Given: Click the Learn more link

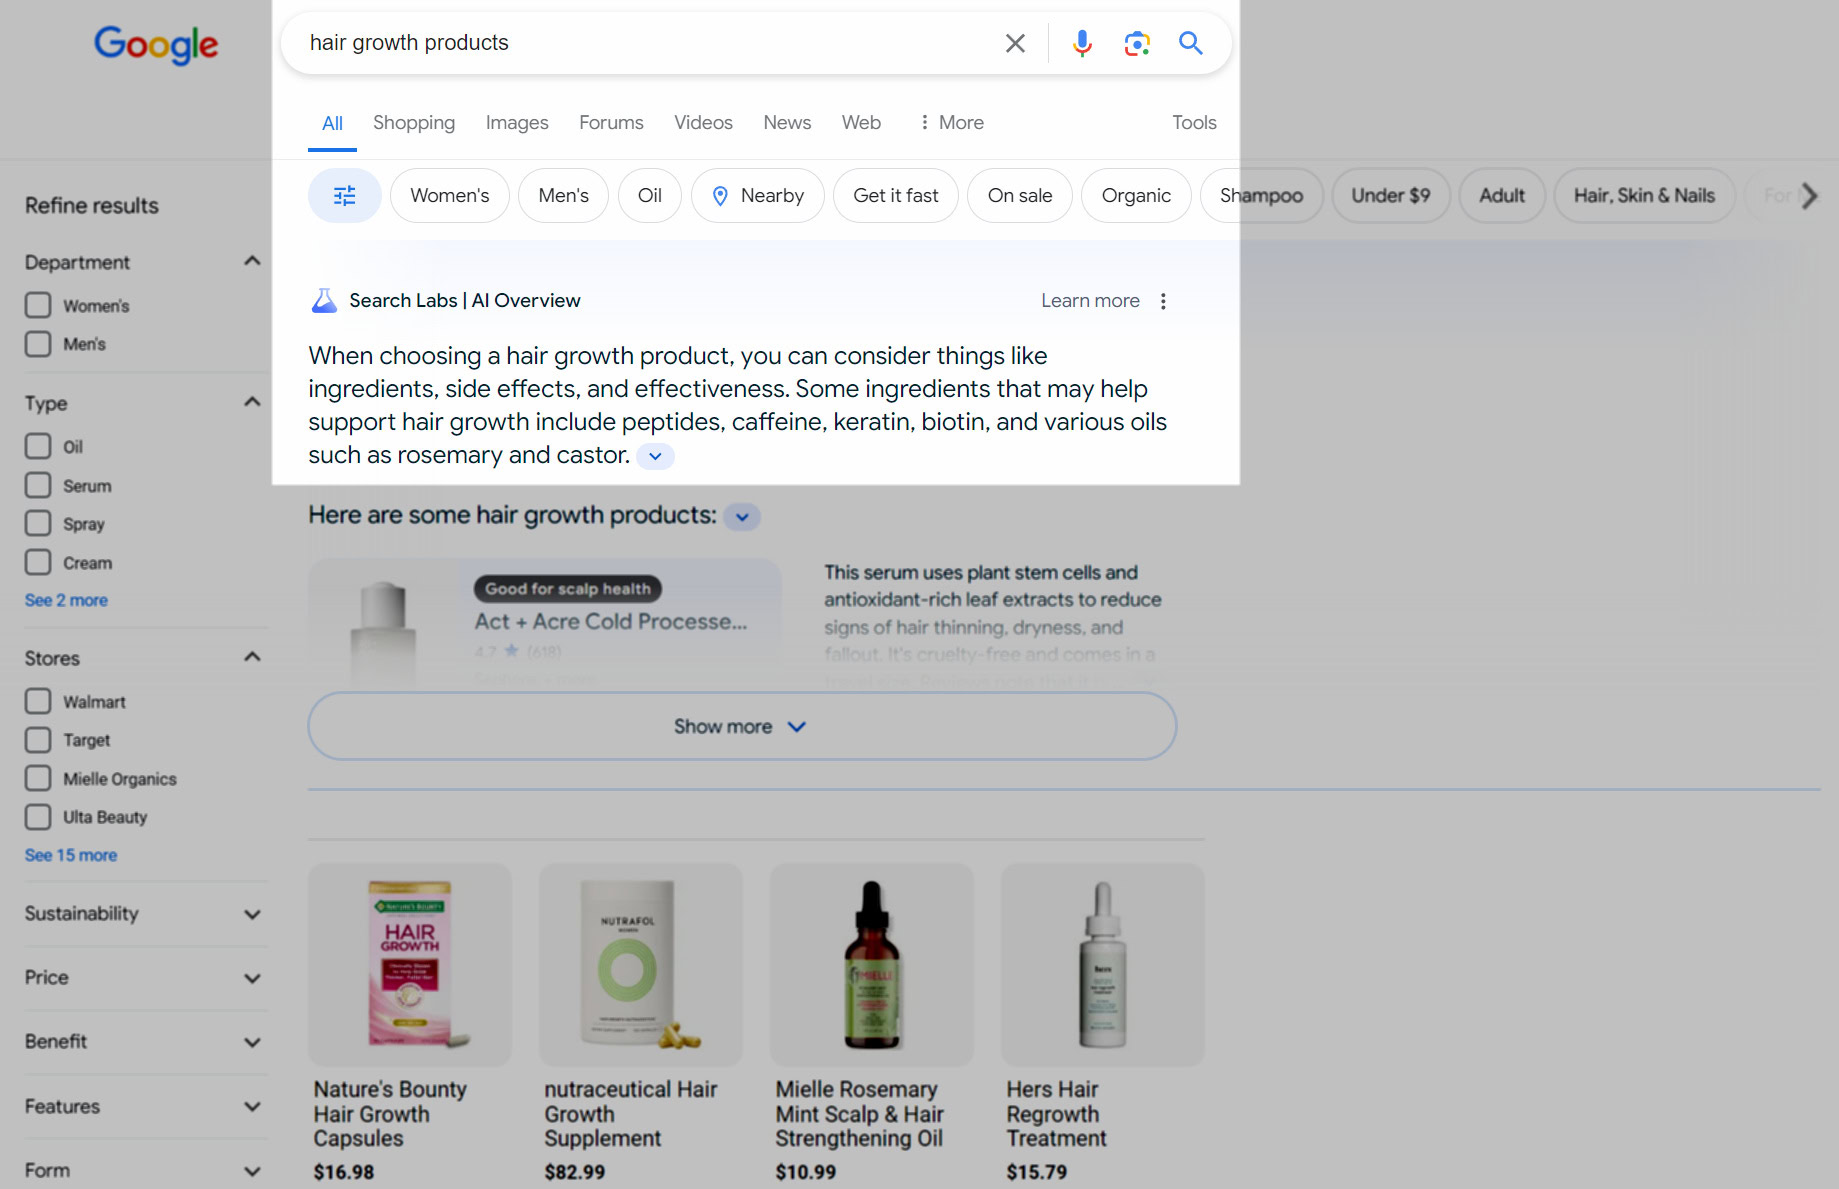Looking at the screenshot, I should pyautogui.click(x=1090, y=301).
